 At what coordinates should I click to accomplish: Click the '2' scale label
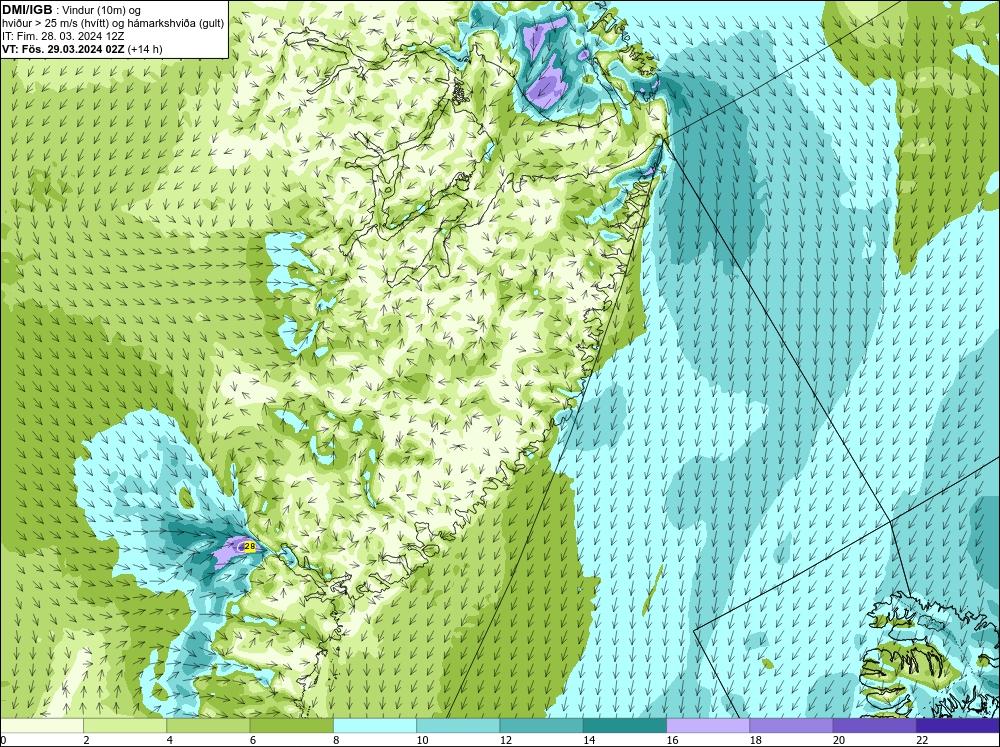[86, 740]
